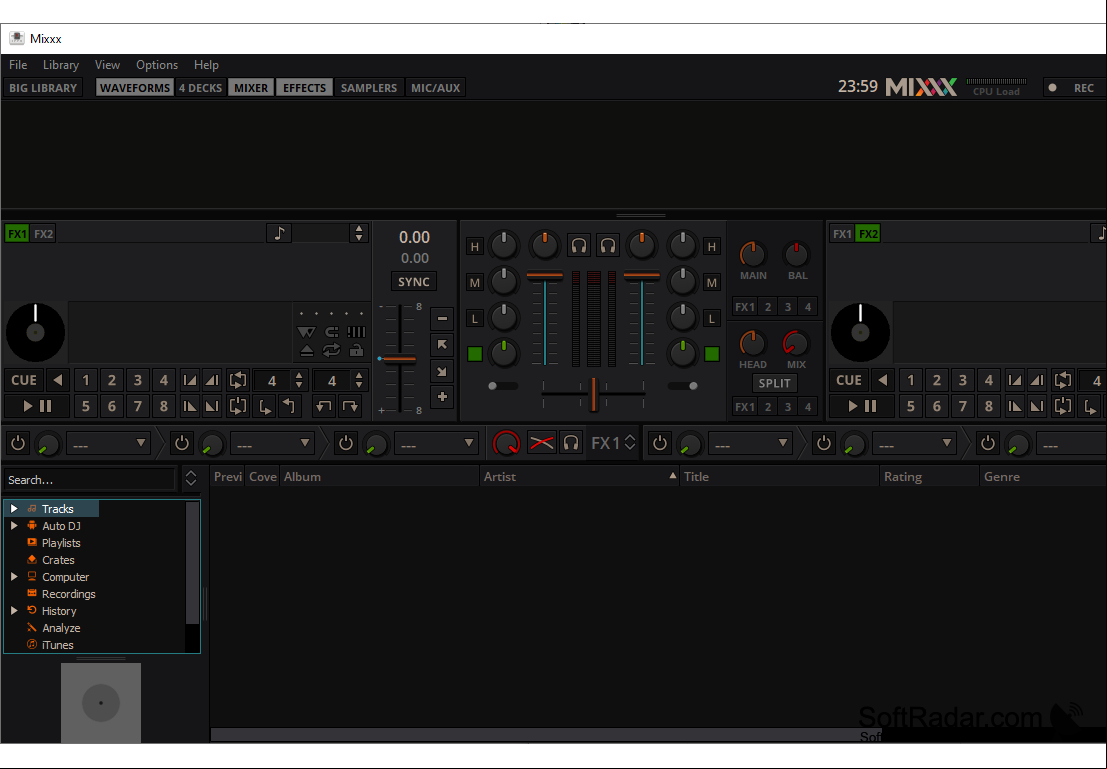
Task: Click the beatjump forward arrow on left deck
Action: (x=350, y=406)
